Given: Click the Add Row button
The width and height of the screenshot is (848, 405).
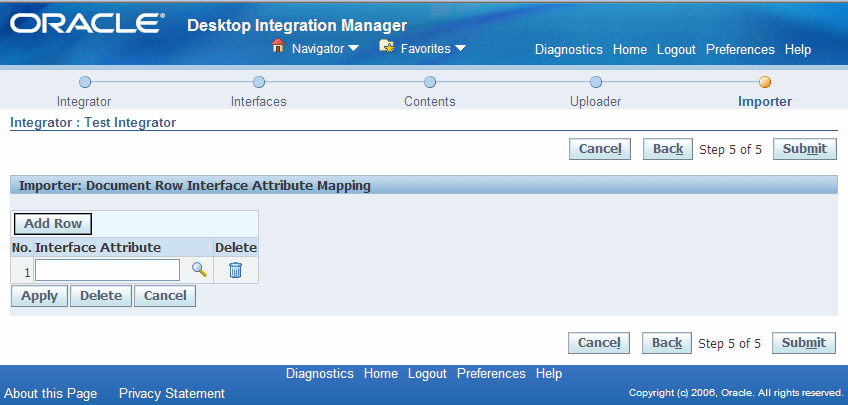Looking at the screenshot, I should coord(53,224).
